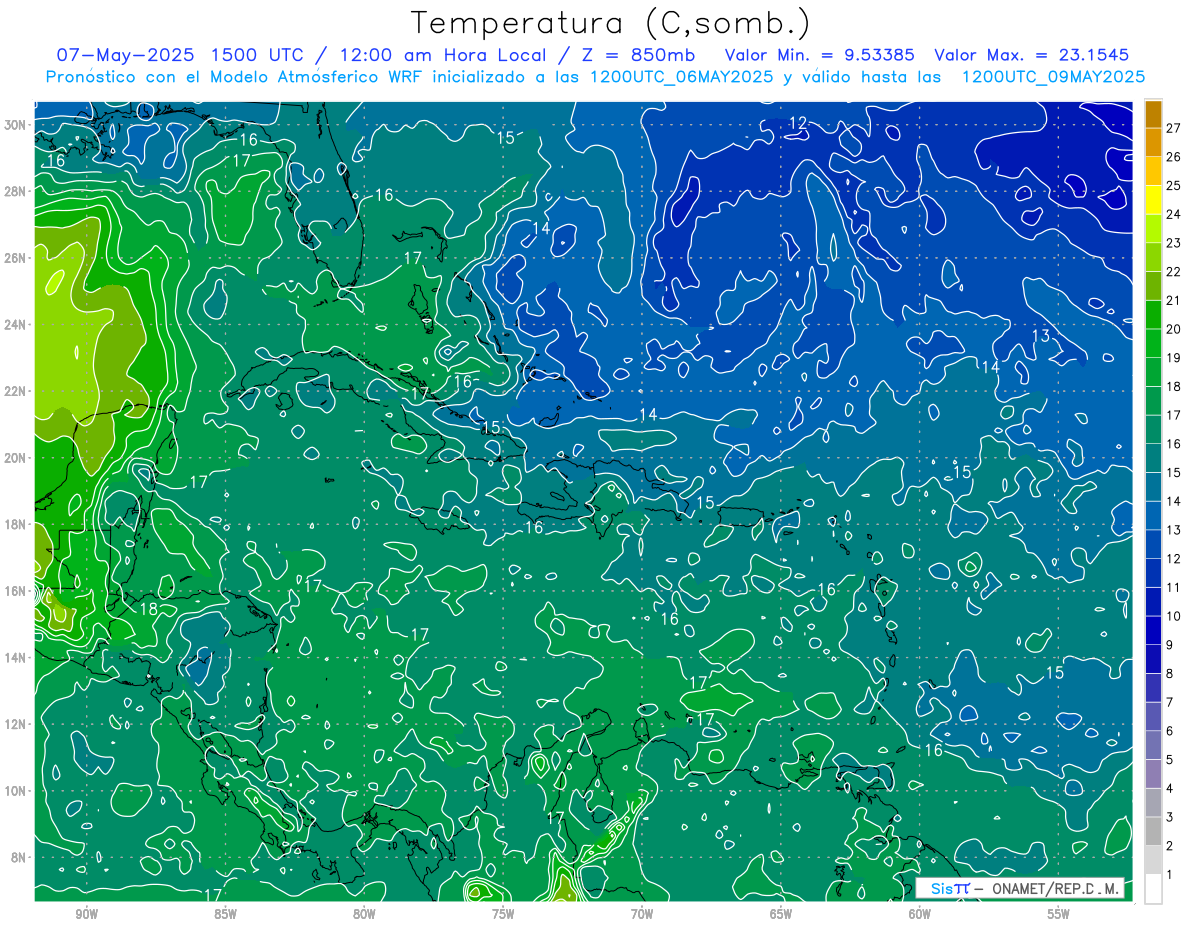Click the "10N" latitude axis label
The width and height of the screenshot is (1200, 927).
tap(15, 790)
